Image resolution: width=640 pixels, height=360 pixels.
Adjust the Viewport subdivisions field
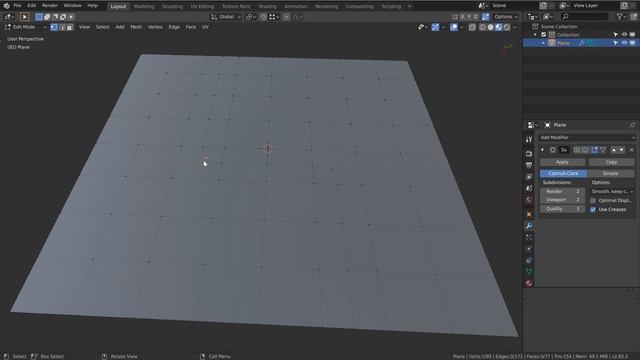tap(562, 200)
